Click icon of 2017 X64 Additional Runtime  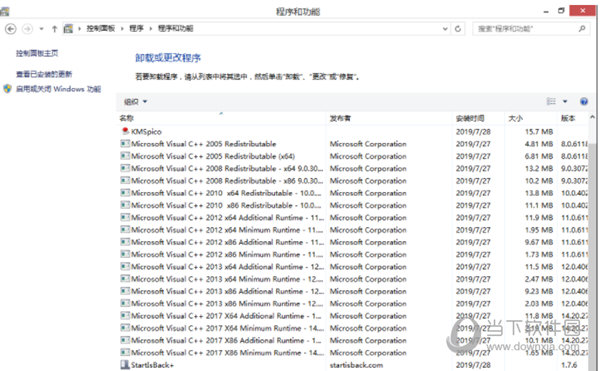125,316
